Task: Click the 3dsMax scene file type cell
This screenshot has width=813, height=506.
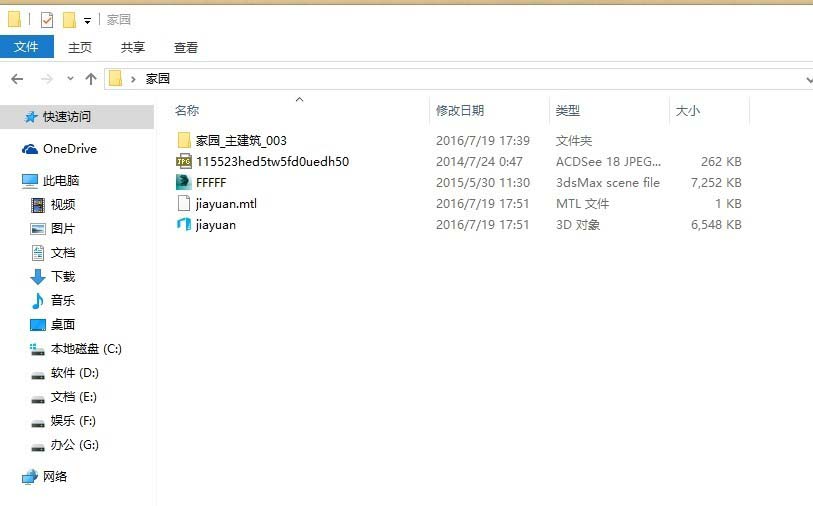Action: (x=608, y=182)
